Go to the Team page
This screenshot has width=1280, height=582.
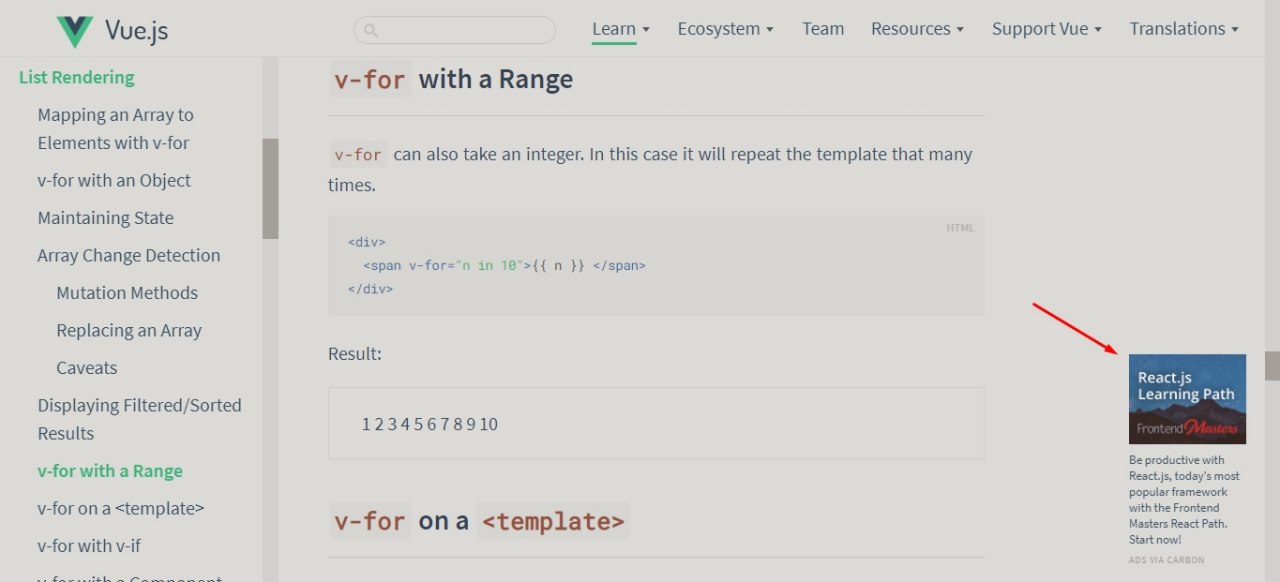point(823,29)
